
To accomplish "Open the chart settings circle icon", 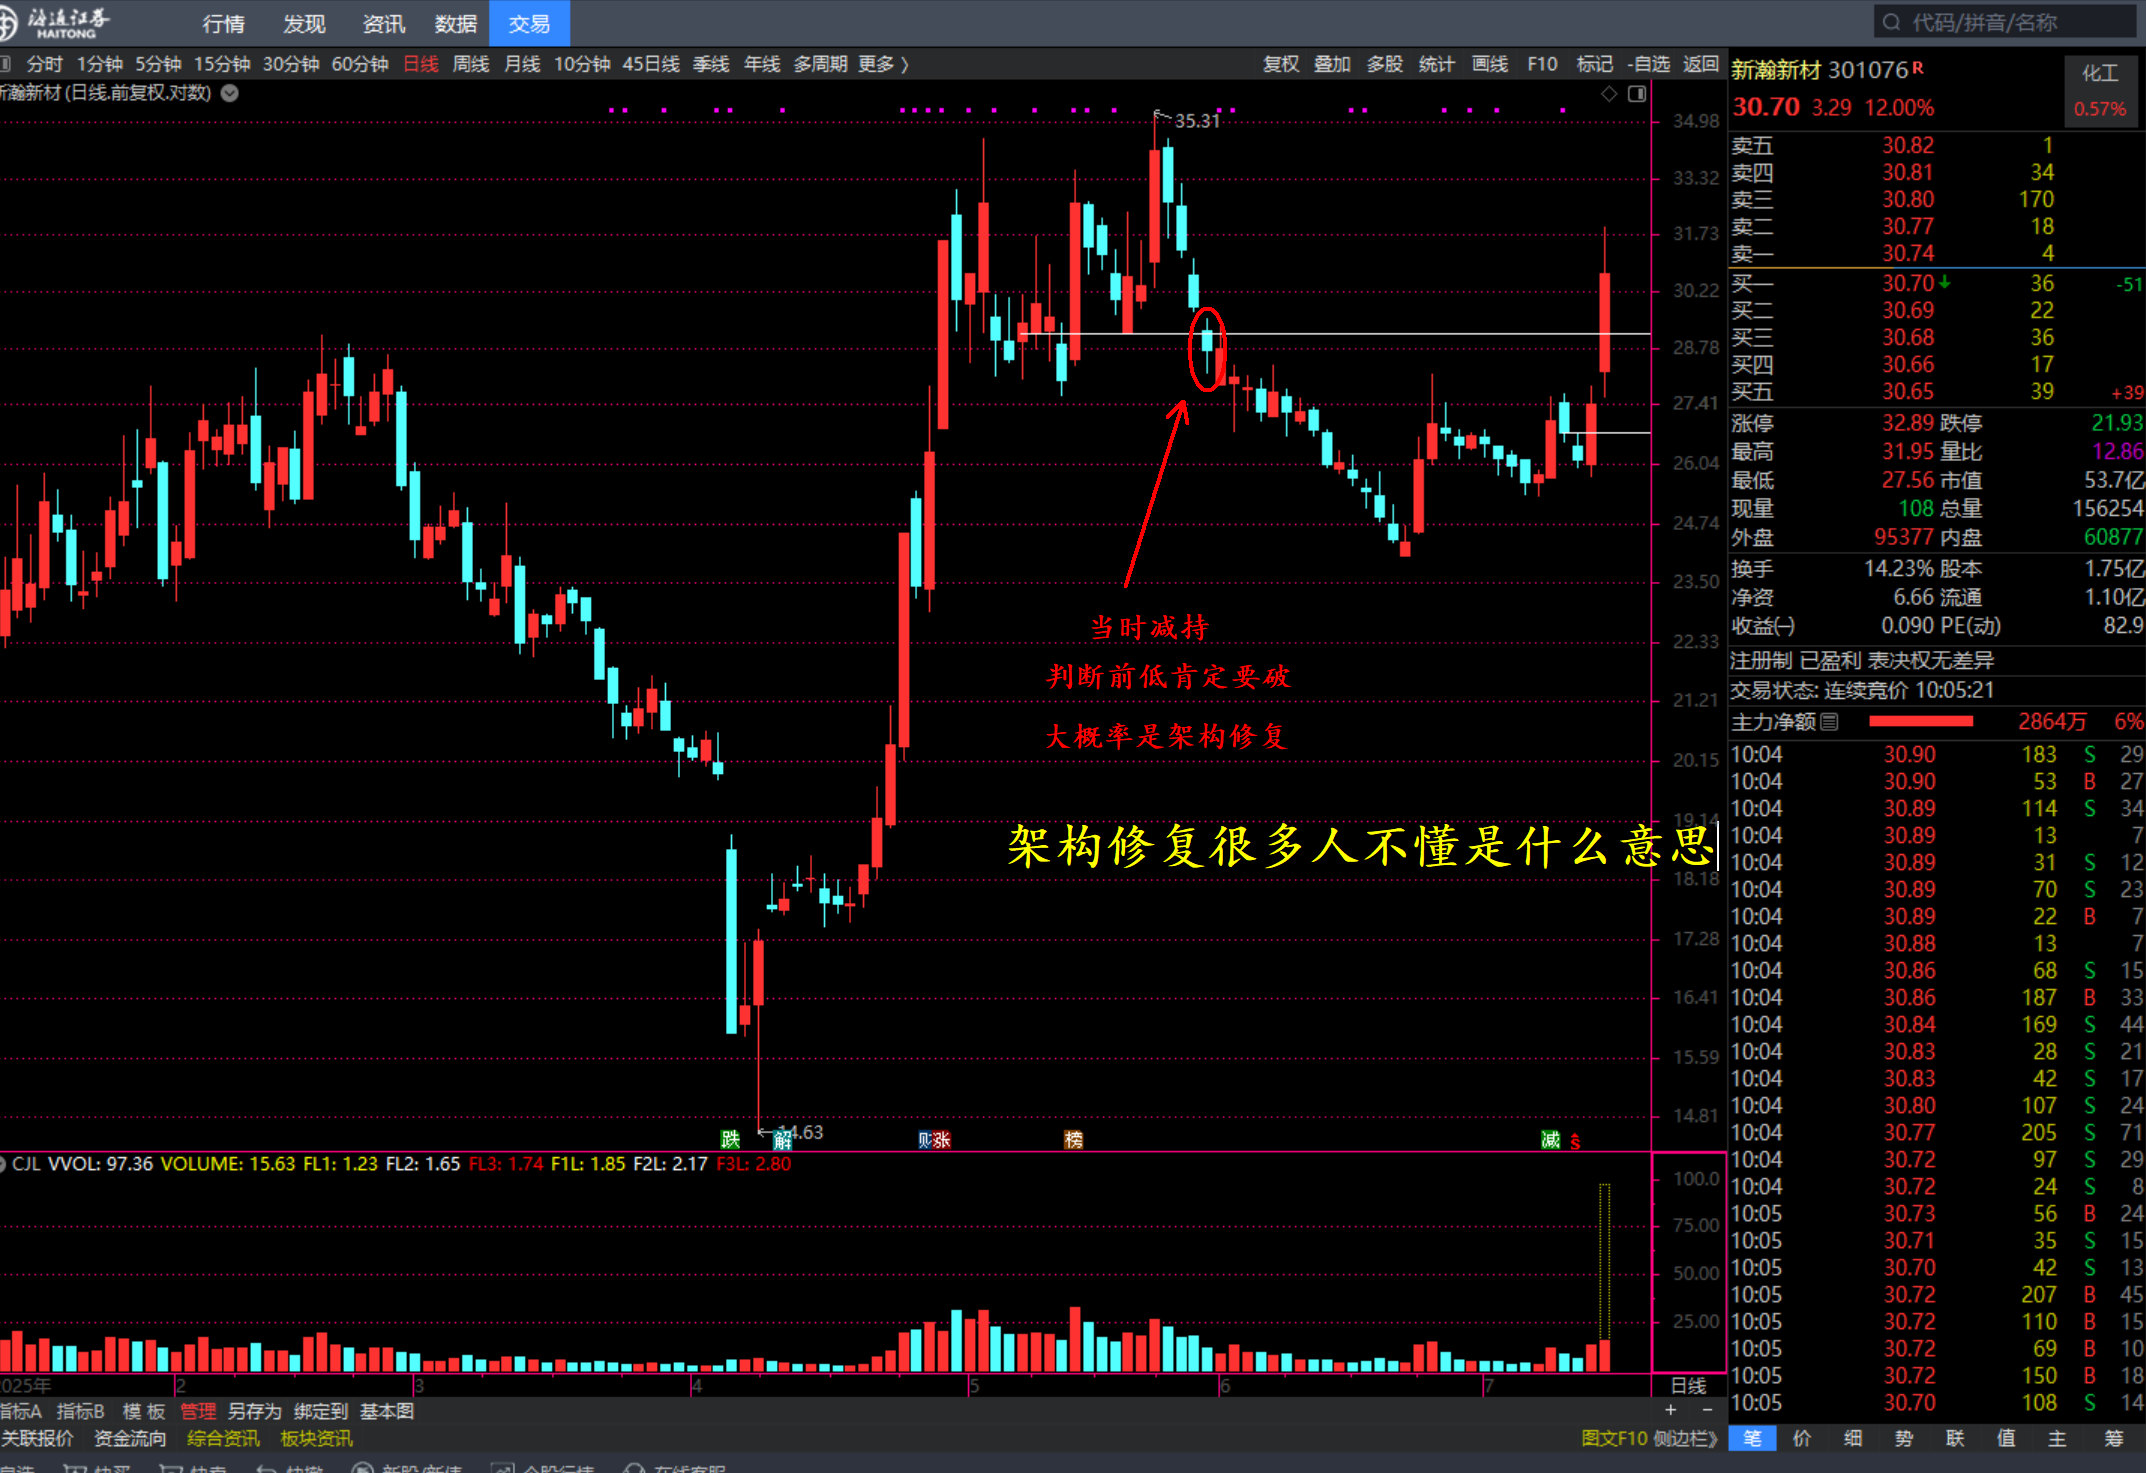I will 229,93.
